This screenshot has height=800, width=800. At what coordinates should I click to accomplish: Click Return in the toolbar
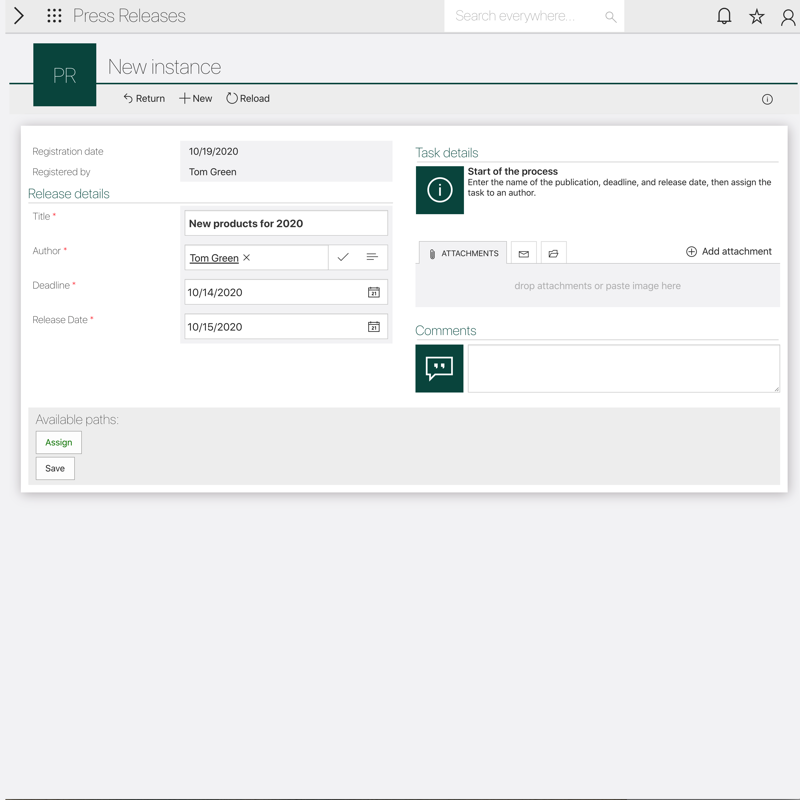pyautogui.click(x=144, y=99)
